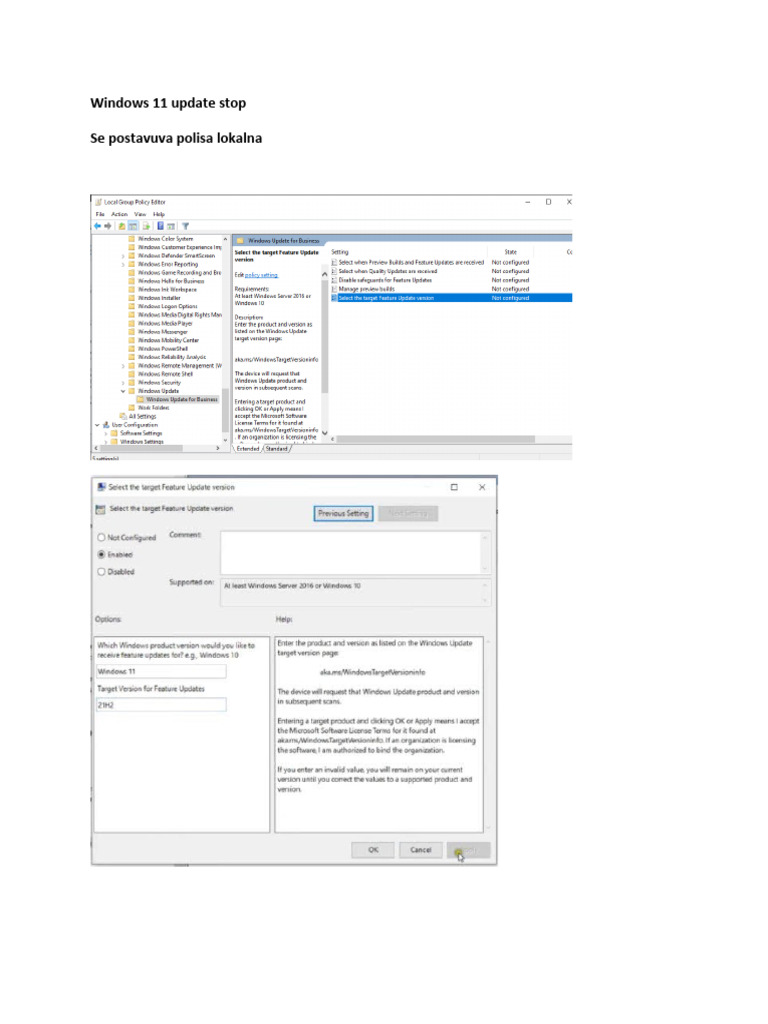This screenshot has height=1024, width=768.
Task: Click the settings list horizontal scrollbar
Action: pos(435,439)
